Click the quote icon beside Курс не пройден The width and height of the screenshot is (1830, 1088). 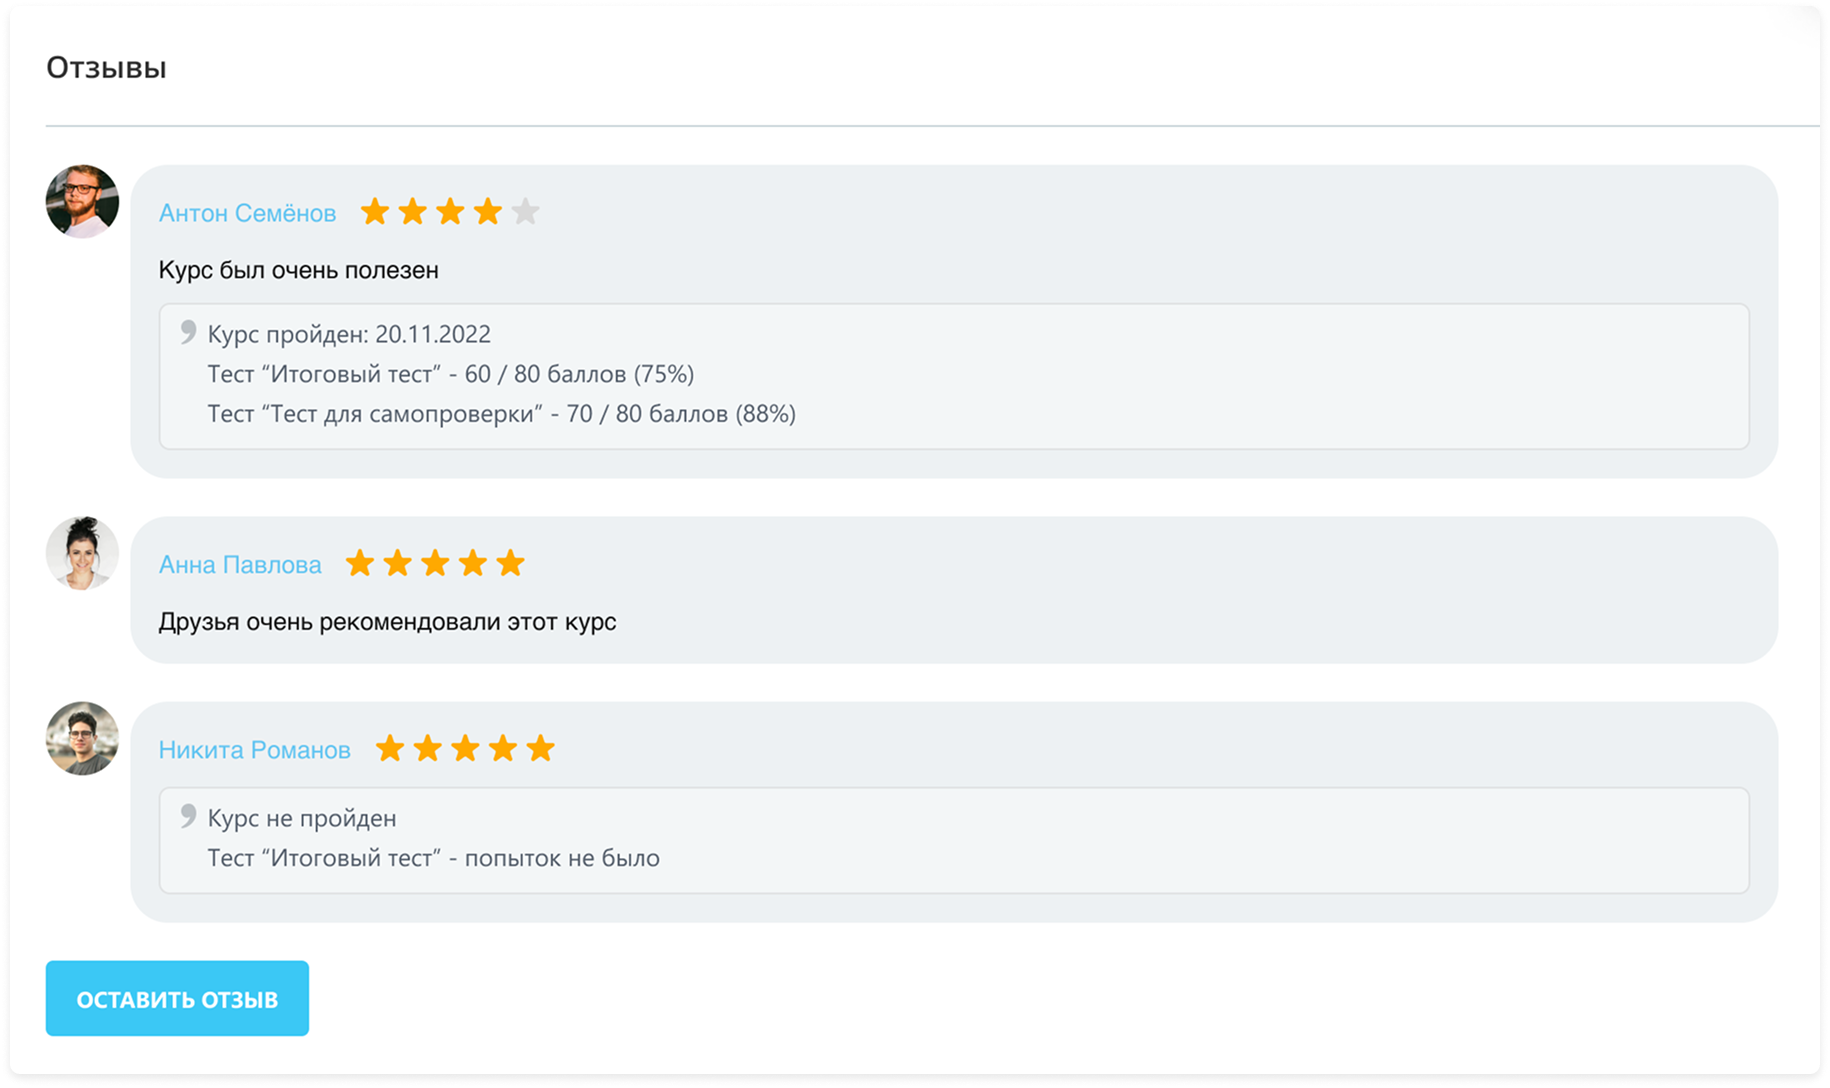point(187,816)
